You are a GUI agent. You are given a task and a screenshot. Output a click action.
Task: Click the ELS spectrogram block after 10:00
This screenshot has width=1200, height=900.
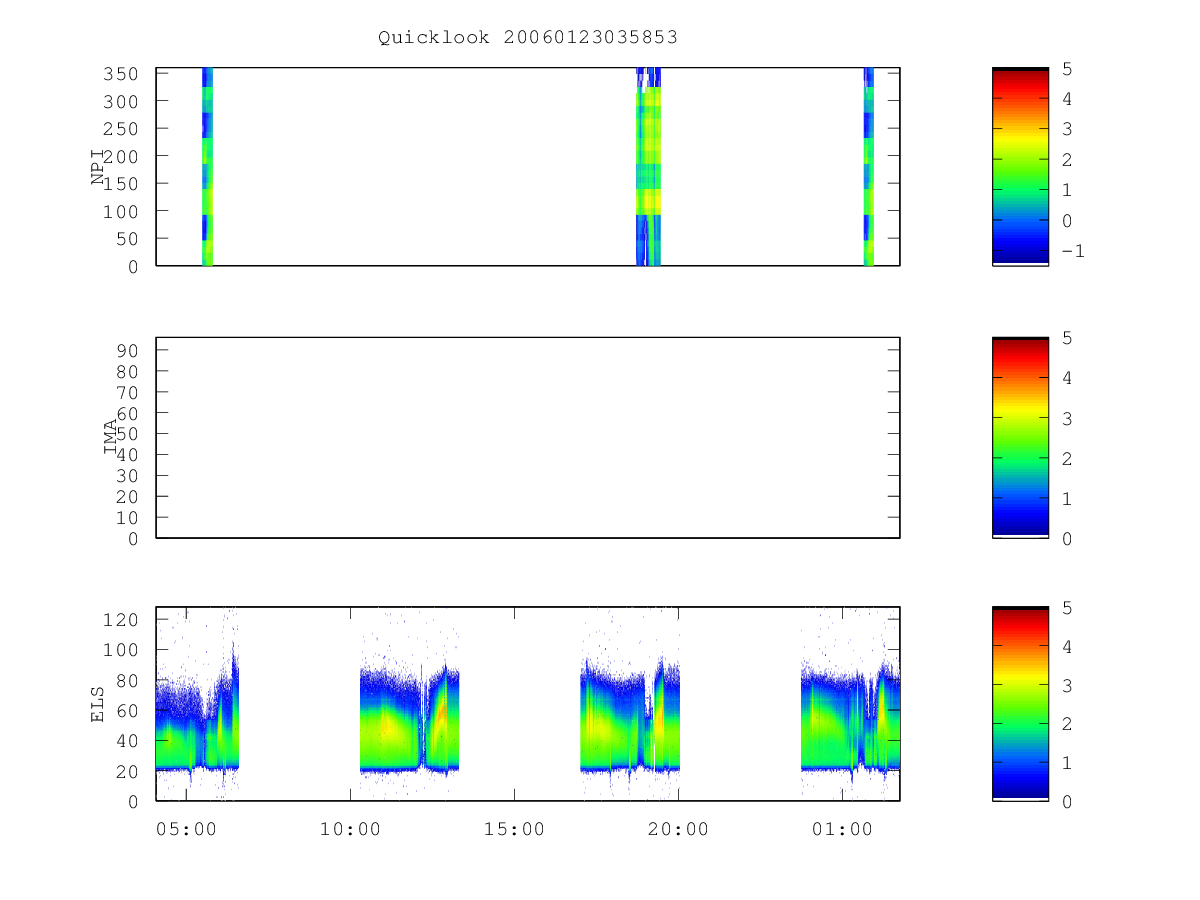coord(409,720)
